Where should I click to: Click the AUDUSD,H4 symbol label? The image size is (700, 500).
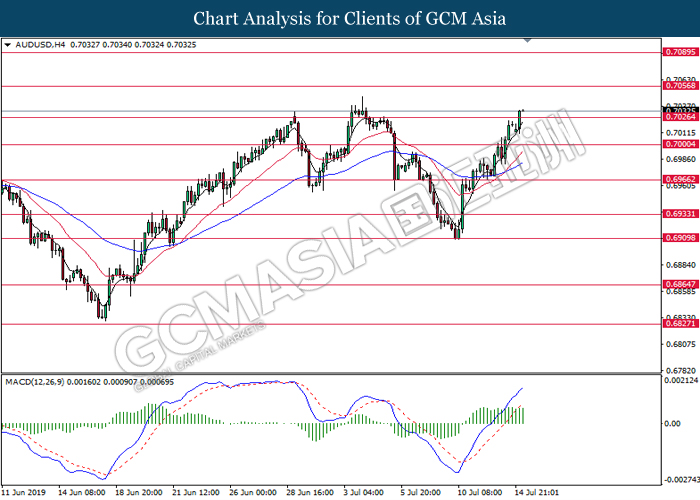point(38,45)
